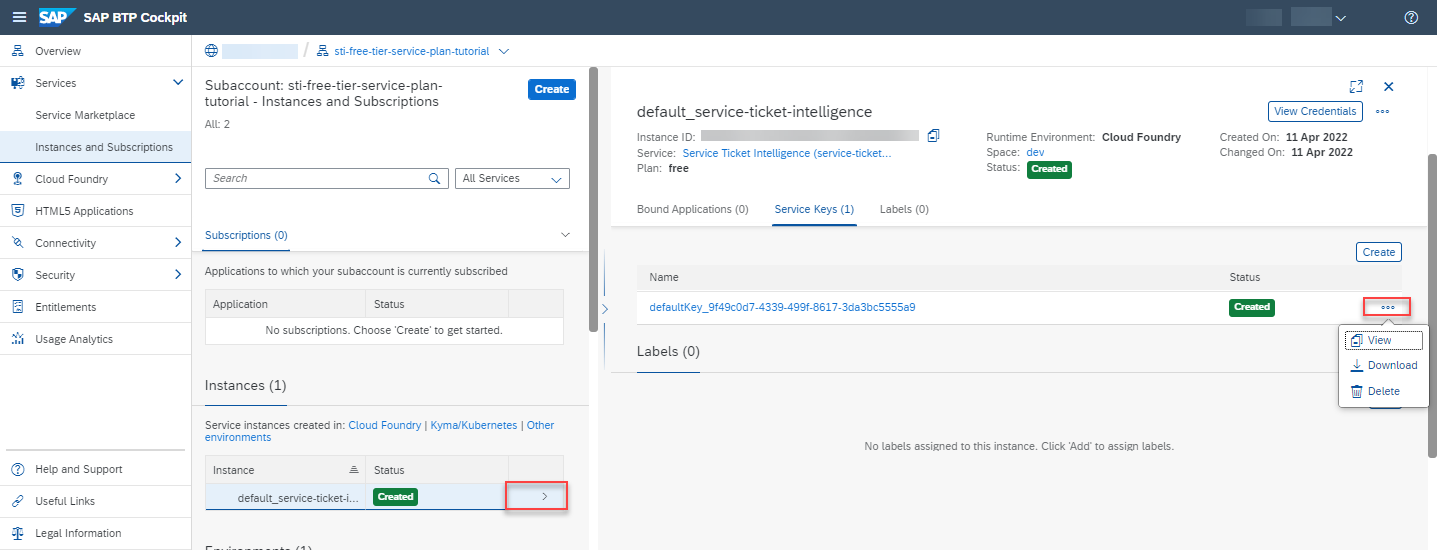Image resolution: width=1437 pixels, height=550 pixels.
Task: Click the search magnifier icon
Action: (435, 178)
